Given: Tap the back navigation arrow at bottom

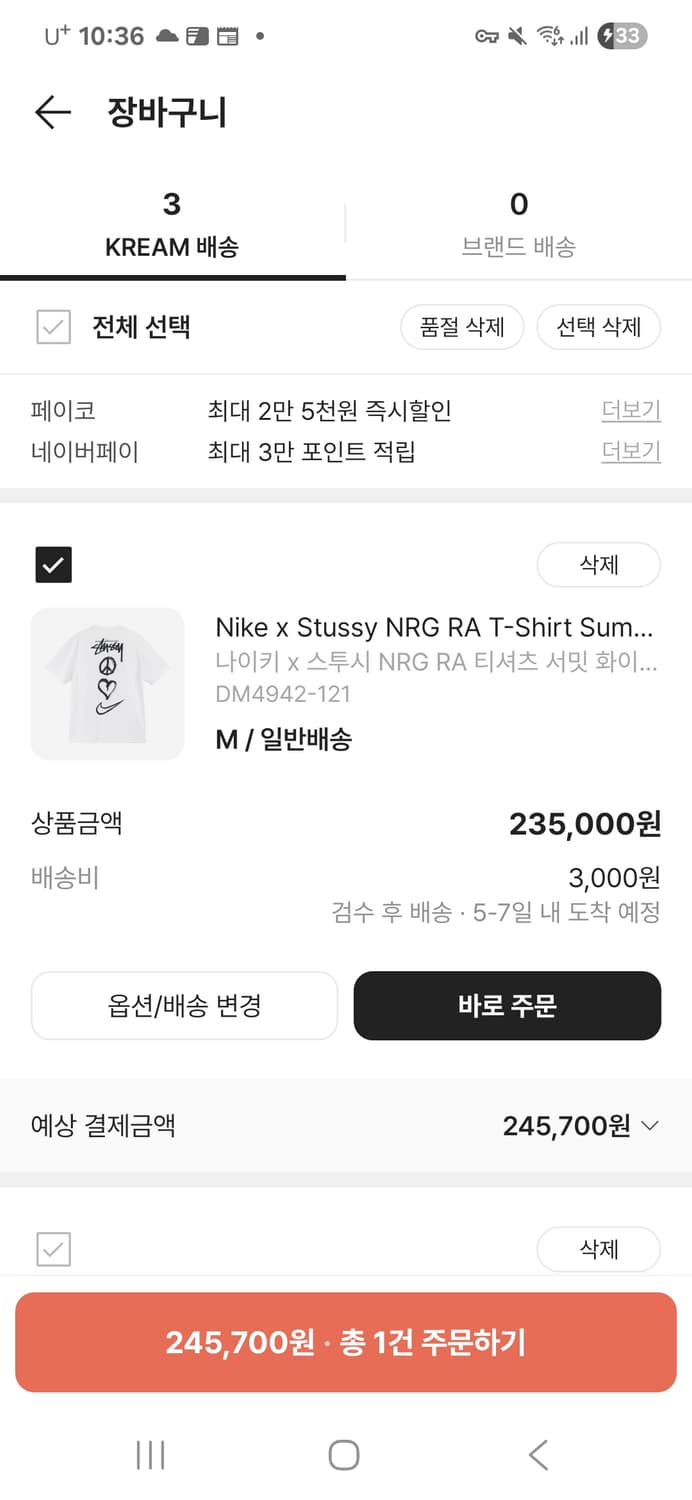Looking at the screenshot, I should click(538, 1456).
